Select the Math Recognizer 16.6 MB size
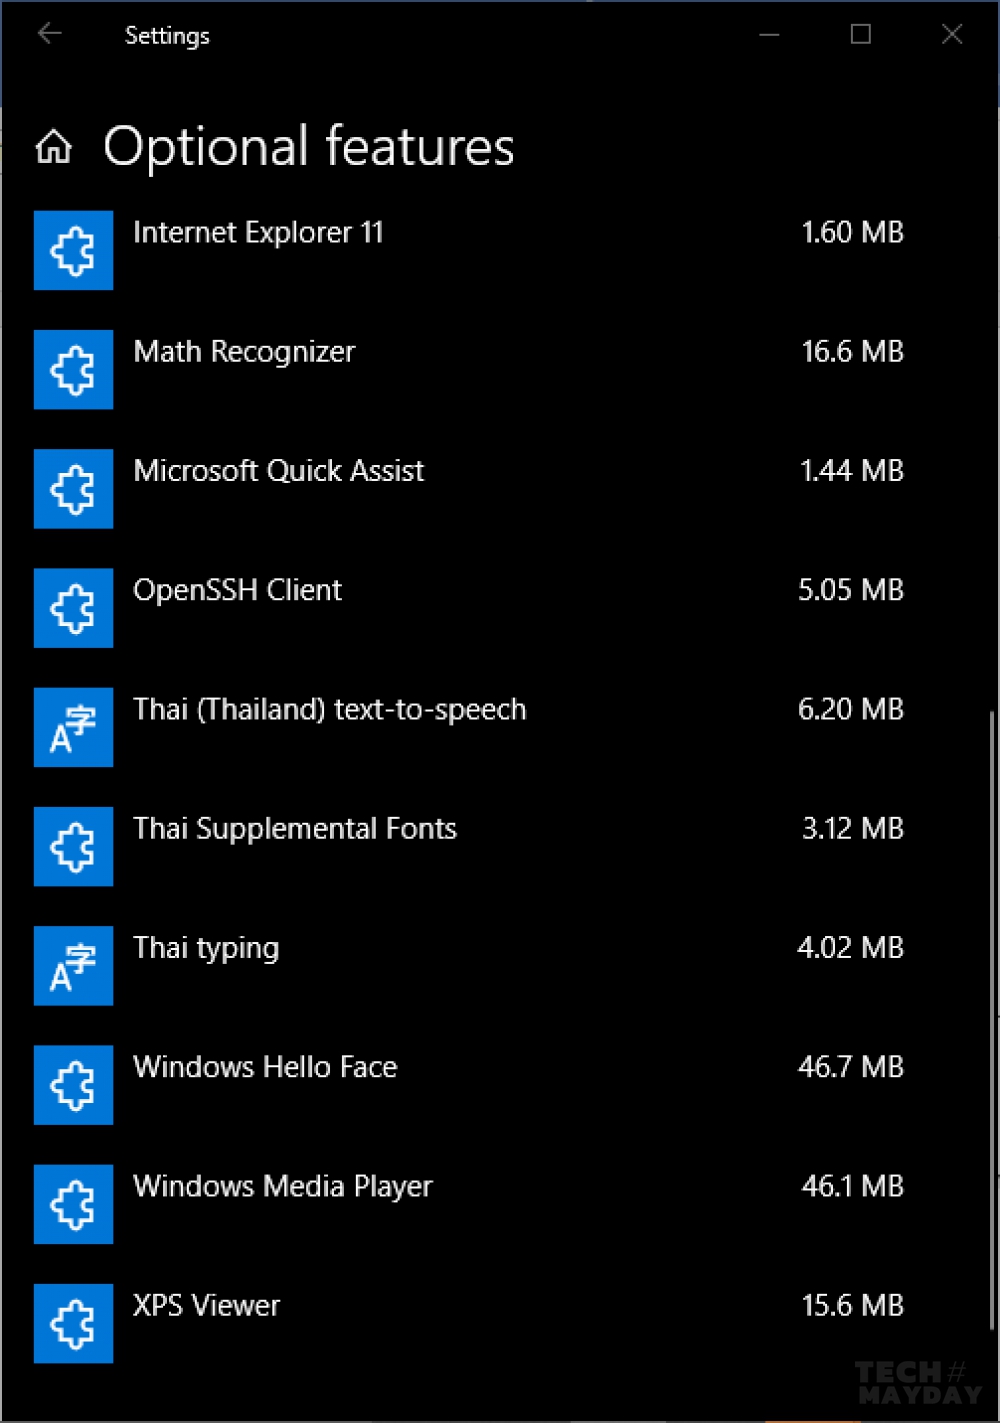The image size is (1000, 1423). coord(853,351)
